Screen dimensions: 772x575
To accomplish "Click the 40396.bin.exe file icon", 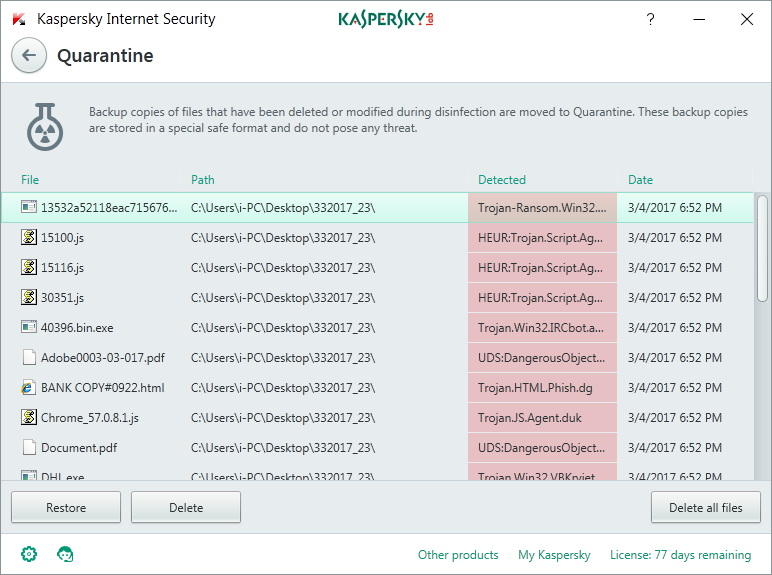I will (x=29, y=327).
